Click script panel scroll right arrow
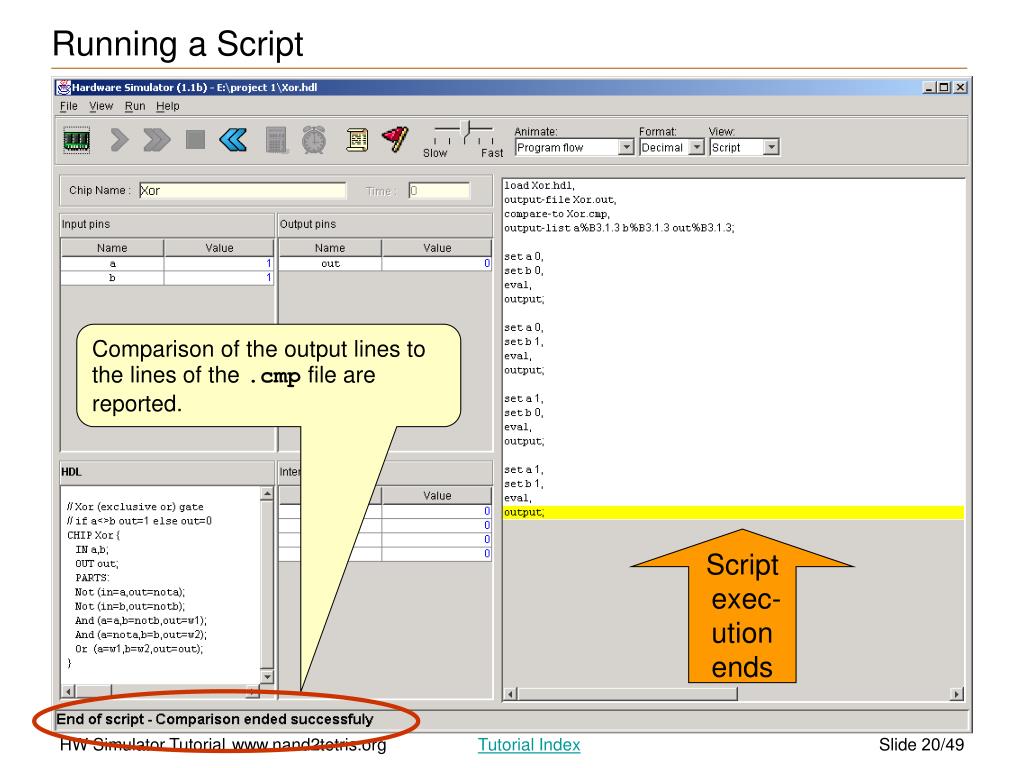 pyautogui.click(x=957, y=694)
